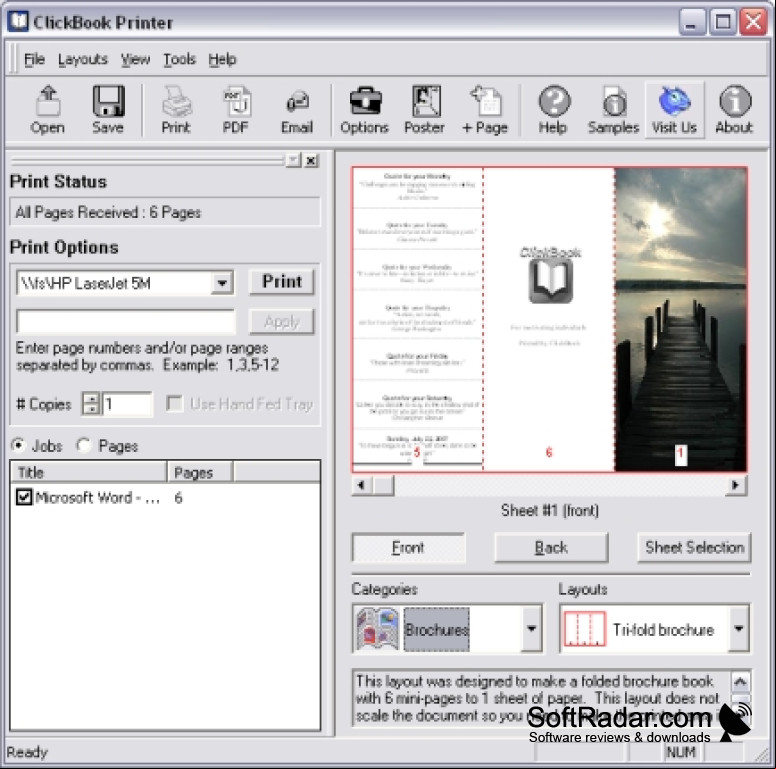Screen dimensions: 776x769
Task: Open the Help menu
Action: point(222,59)
